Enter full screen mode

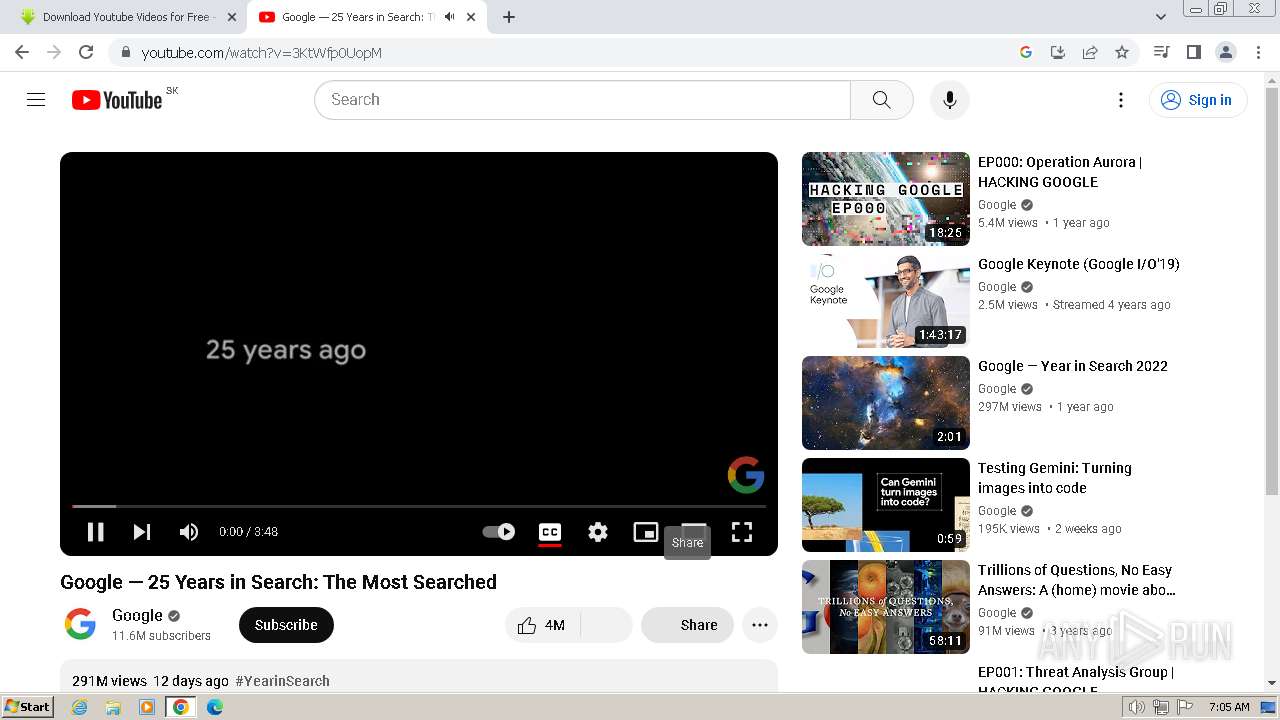[x=742, y=532]
